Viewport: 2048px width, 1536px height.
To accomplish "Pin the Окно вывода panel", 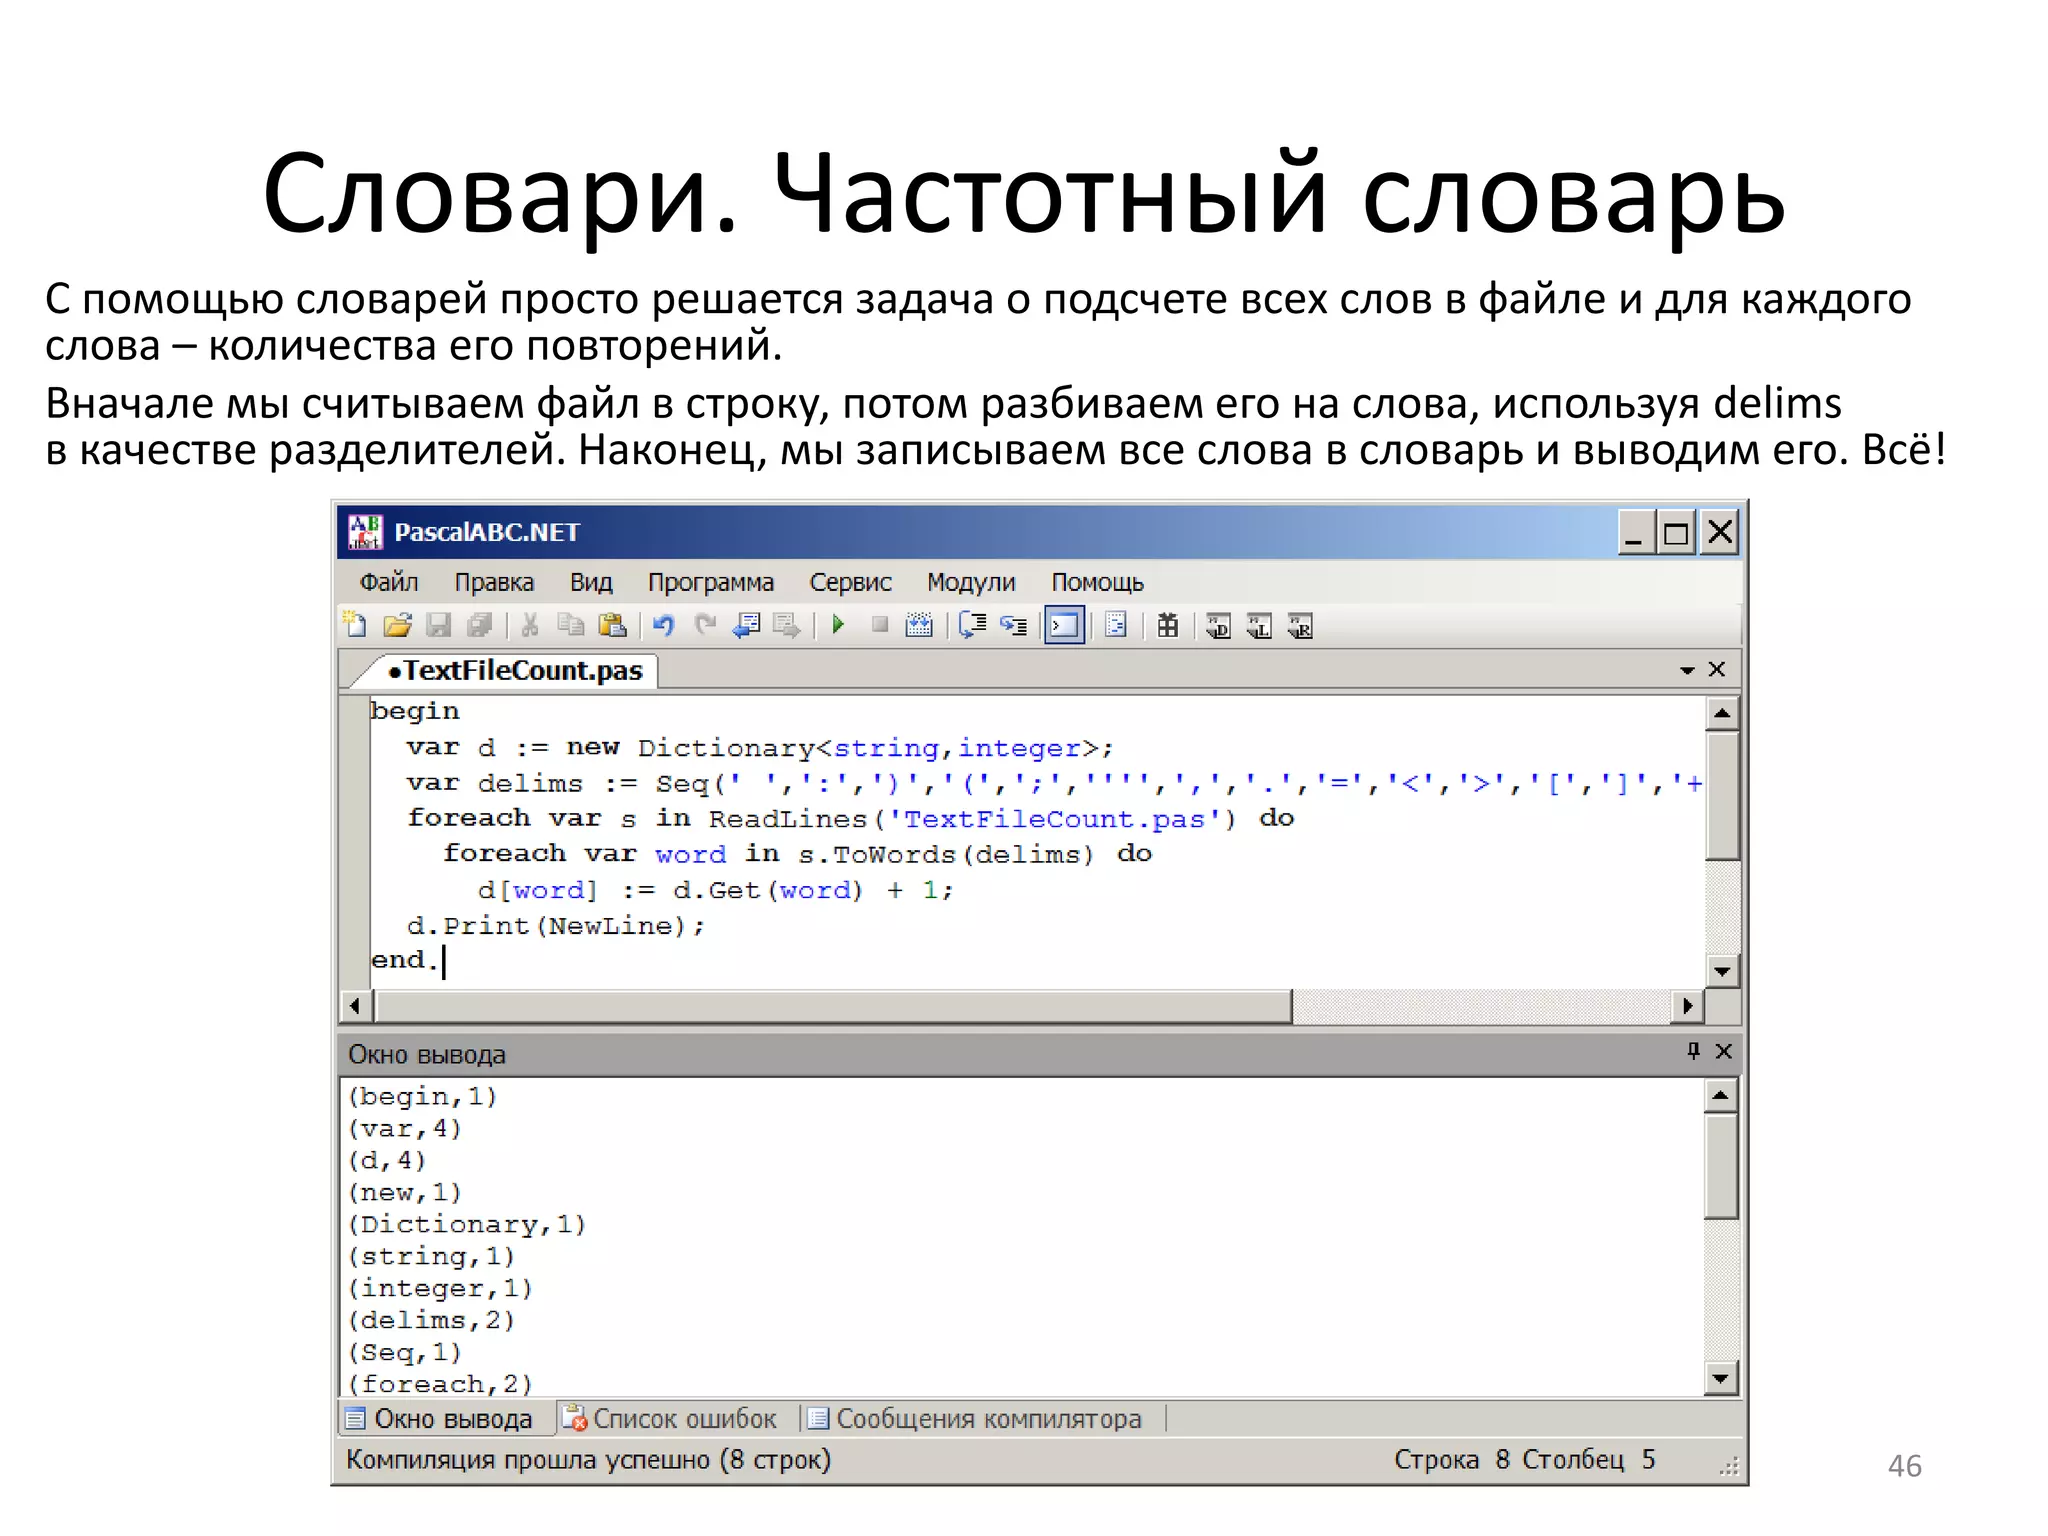I will [x=1693, y=1051].
